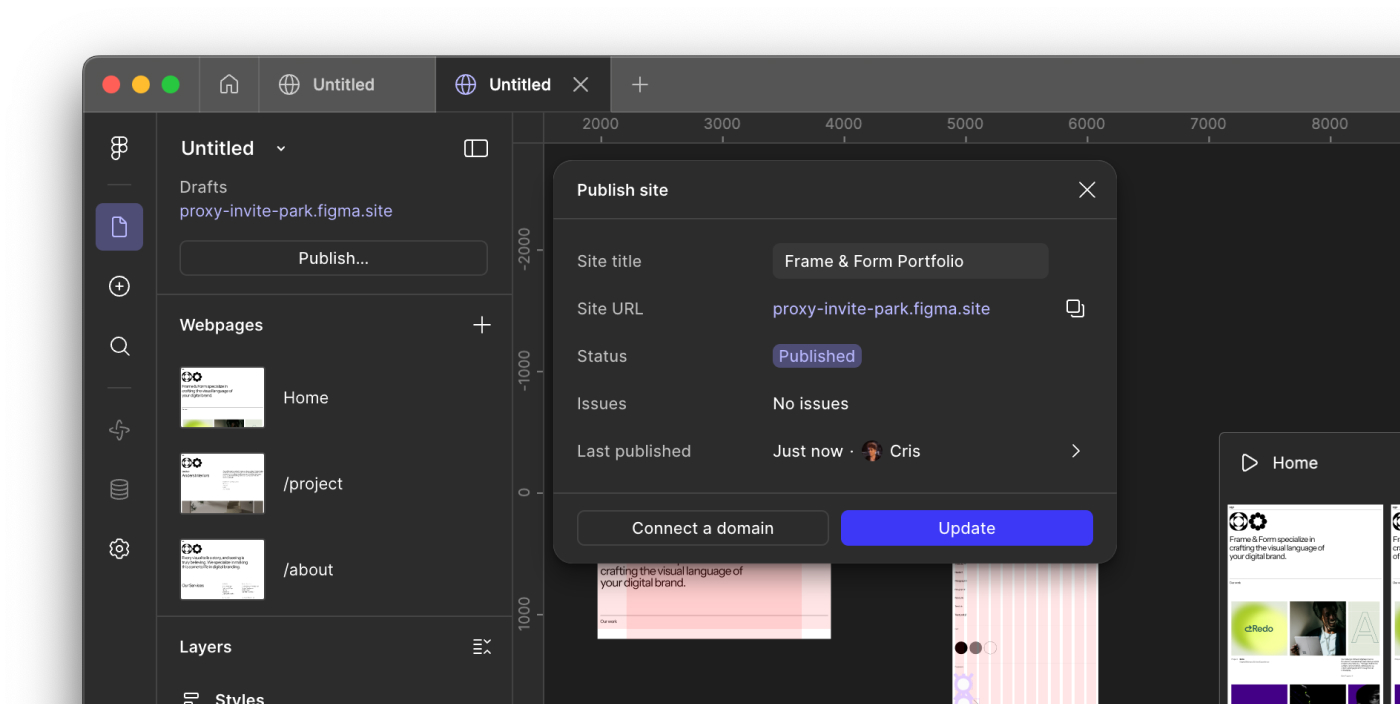Click the Insert plus circle sidebar icon
The width and height of the screenshot is (1400, 704).
click(119, 287)
